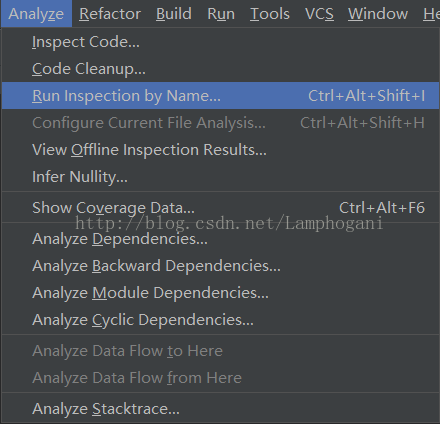The image size is (440, 424).
Task: Open the Window menu
Action: coord(378,14)
